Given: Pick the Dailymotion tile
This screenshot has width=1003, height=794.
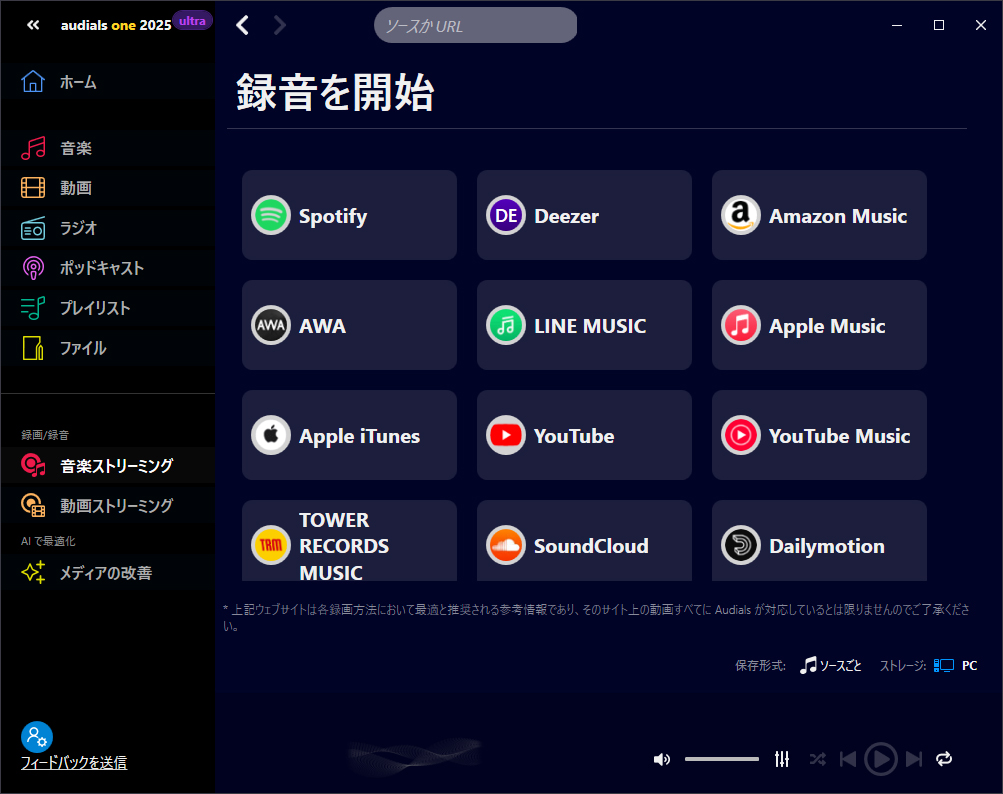Looking at the screenshot, I should click(819, 541).
